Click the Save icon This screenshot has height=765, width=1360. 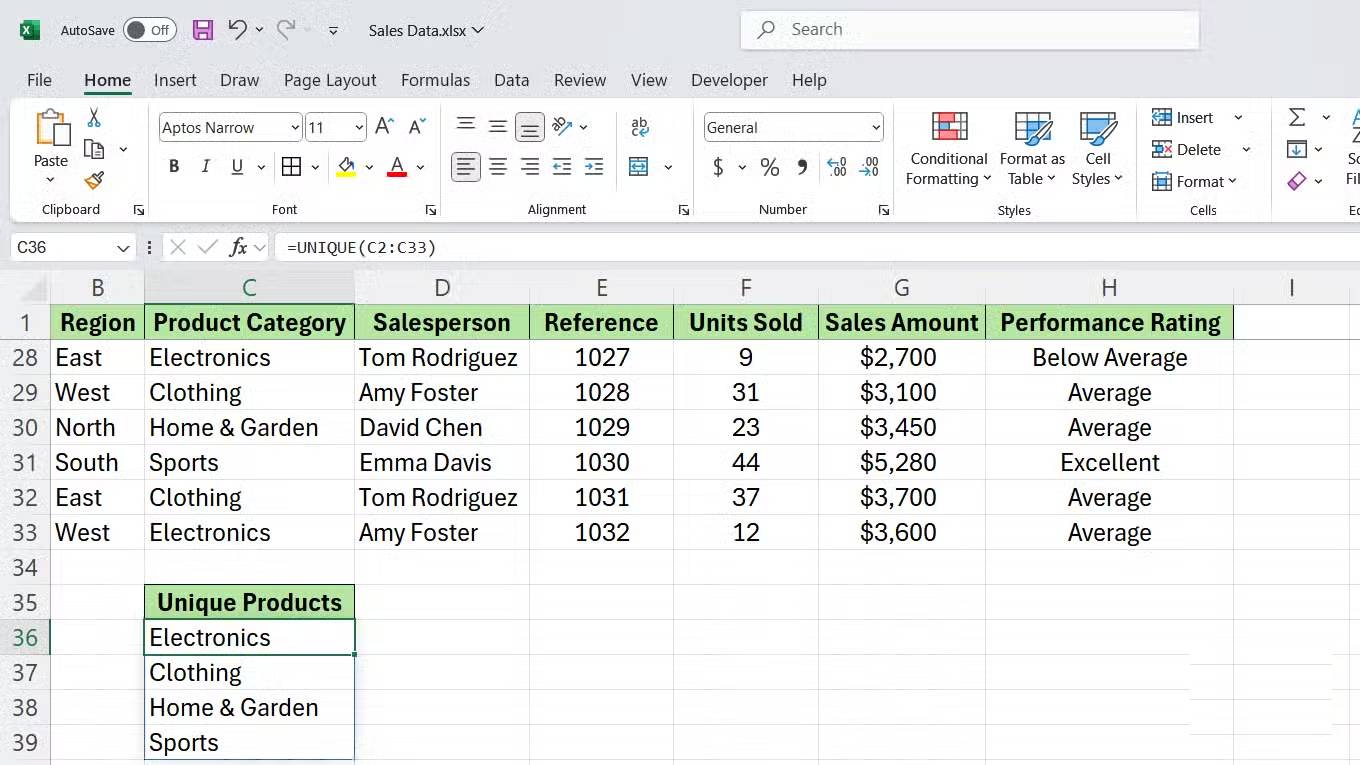pyautogui.click(x=203, y=30)
